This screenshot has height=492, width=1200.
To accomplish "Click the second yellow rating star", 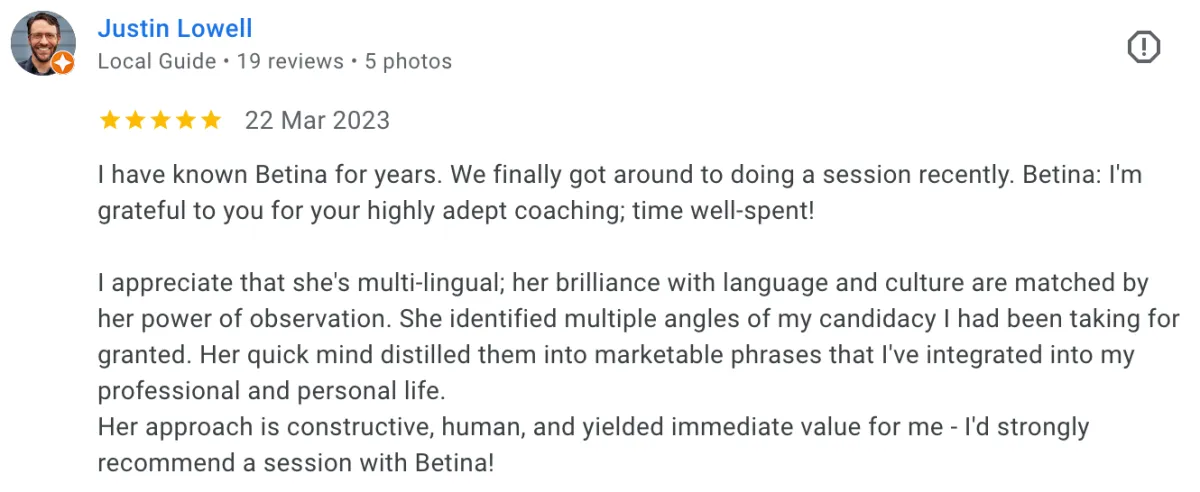I will (x=135, y=121).
